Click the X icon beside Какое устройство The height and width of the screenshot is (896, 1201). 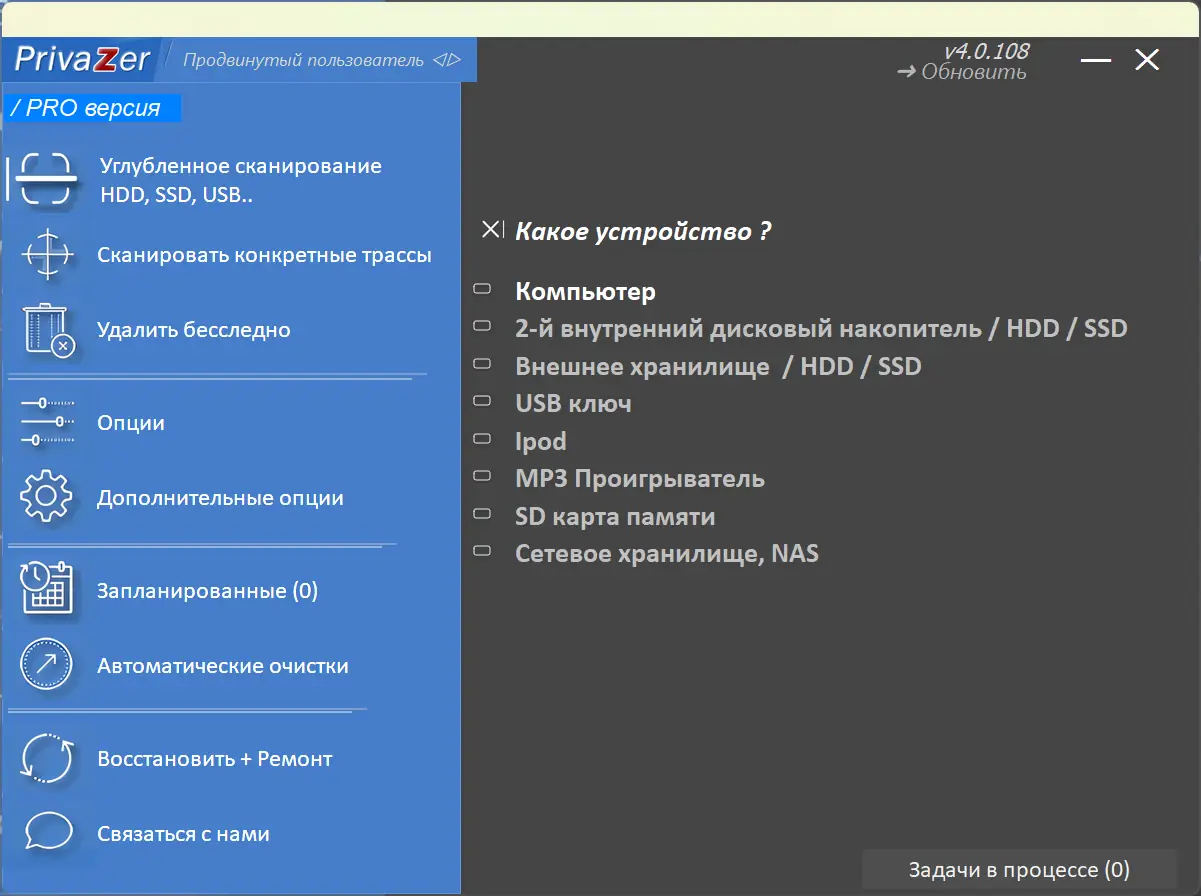[492, 230]
